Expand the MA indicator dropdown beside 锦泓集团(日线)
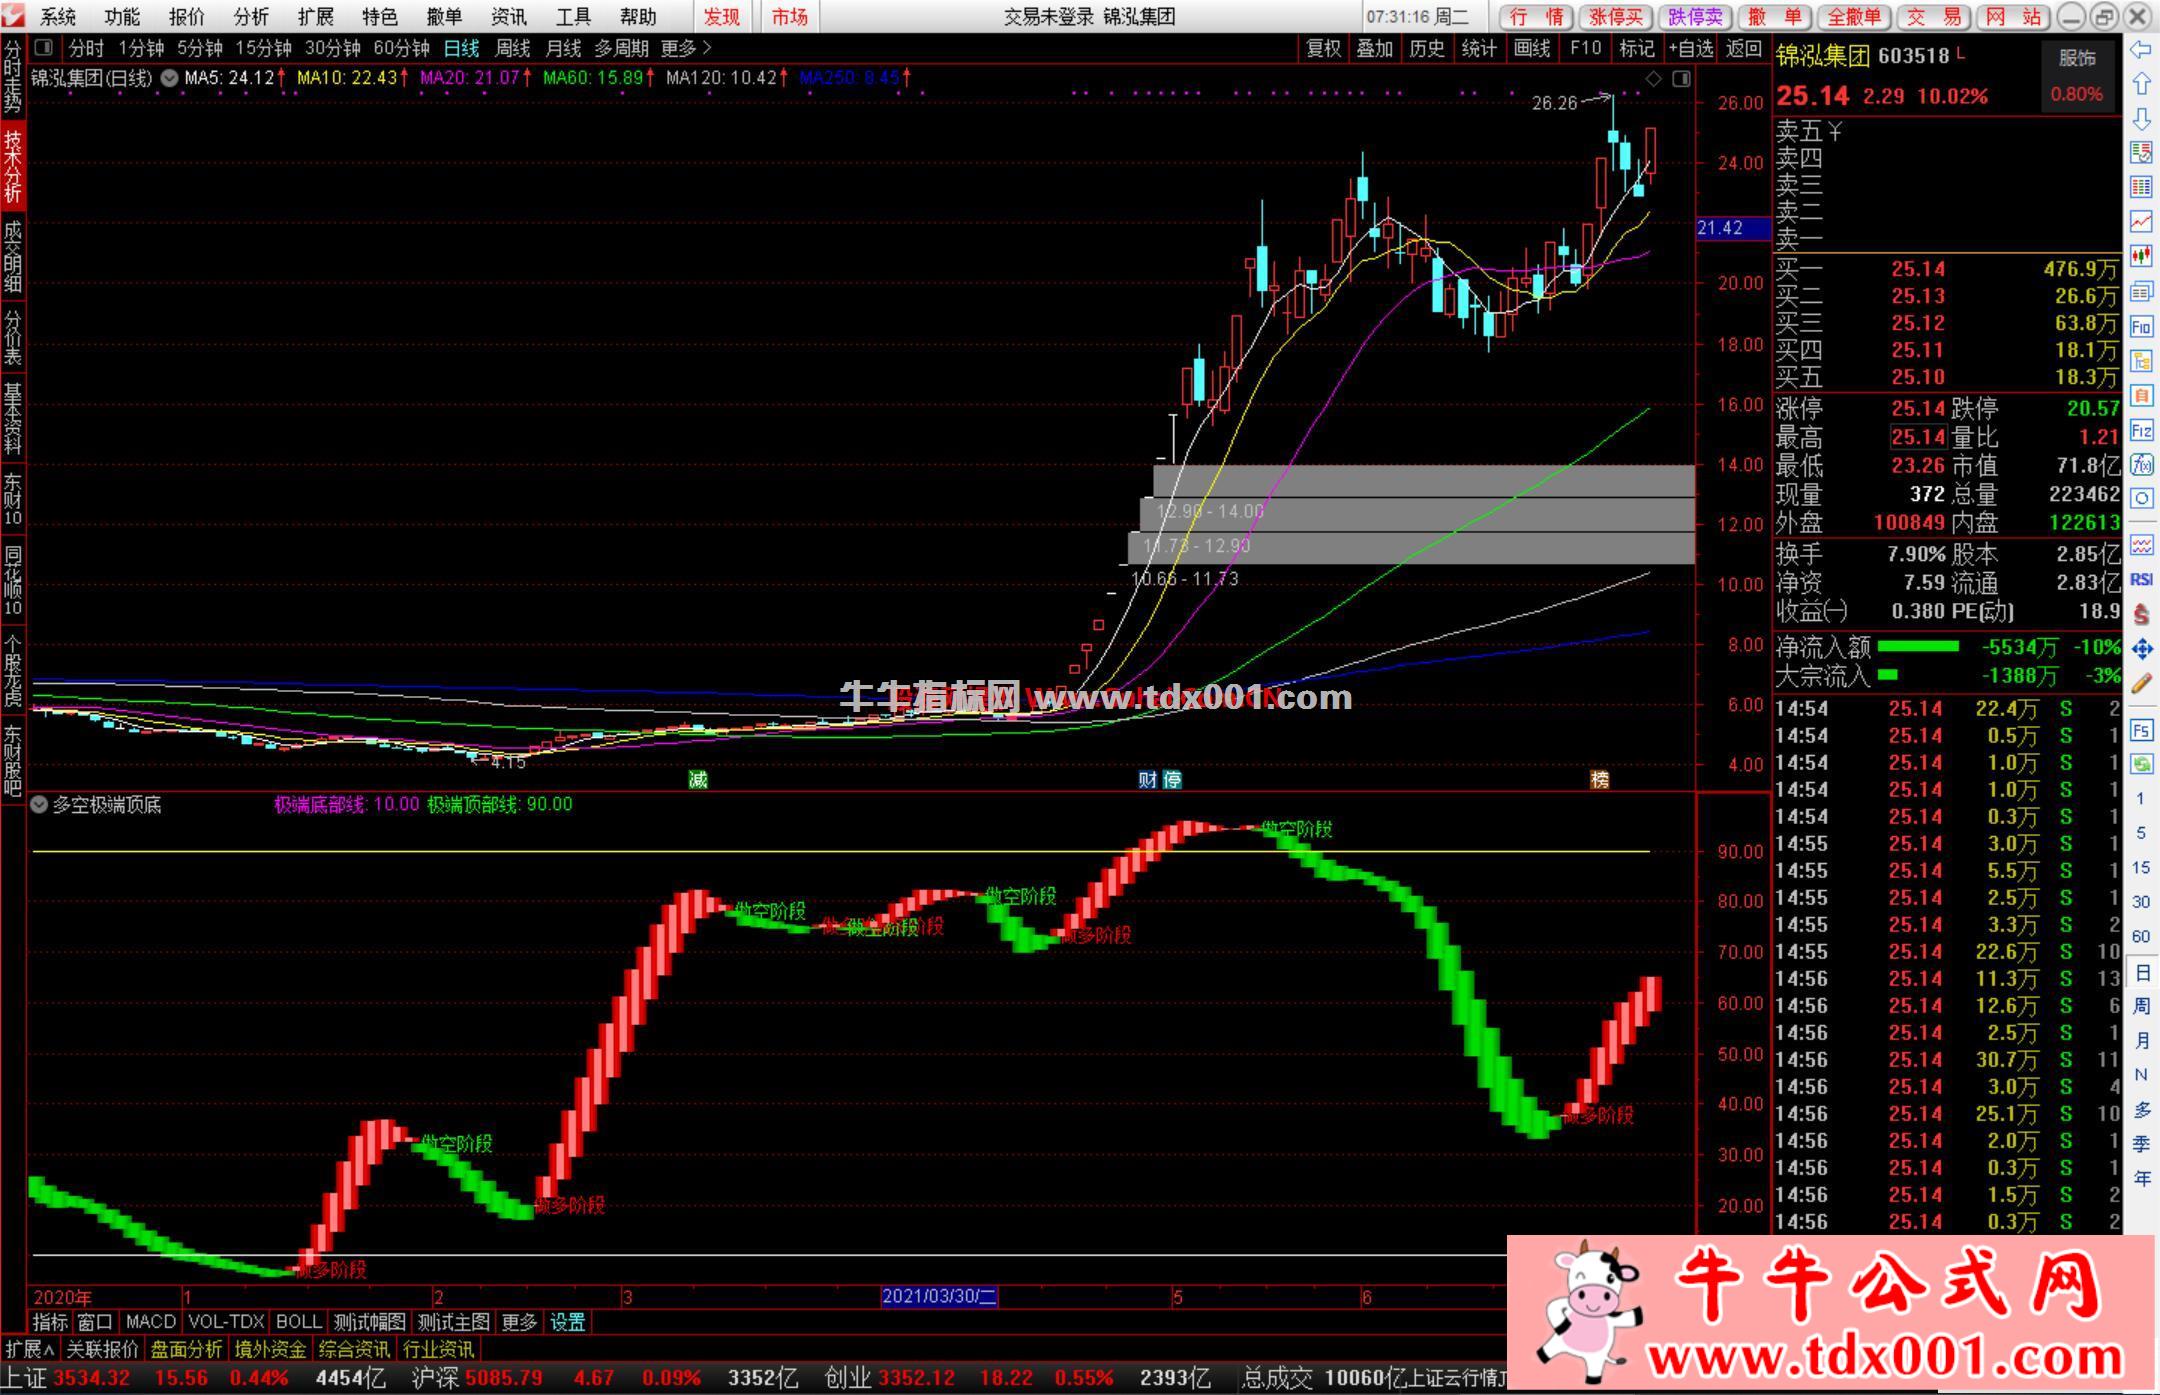Screen dimensions: 2160x1395 [x=169, y=78]
